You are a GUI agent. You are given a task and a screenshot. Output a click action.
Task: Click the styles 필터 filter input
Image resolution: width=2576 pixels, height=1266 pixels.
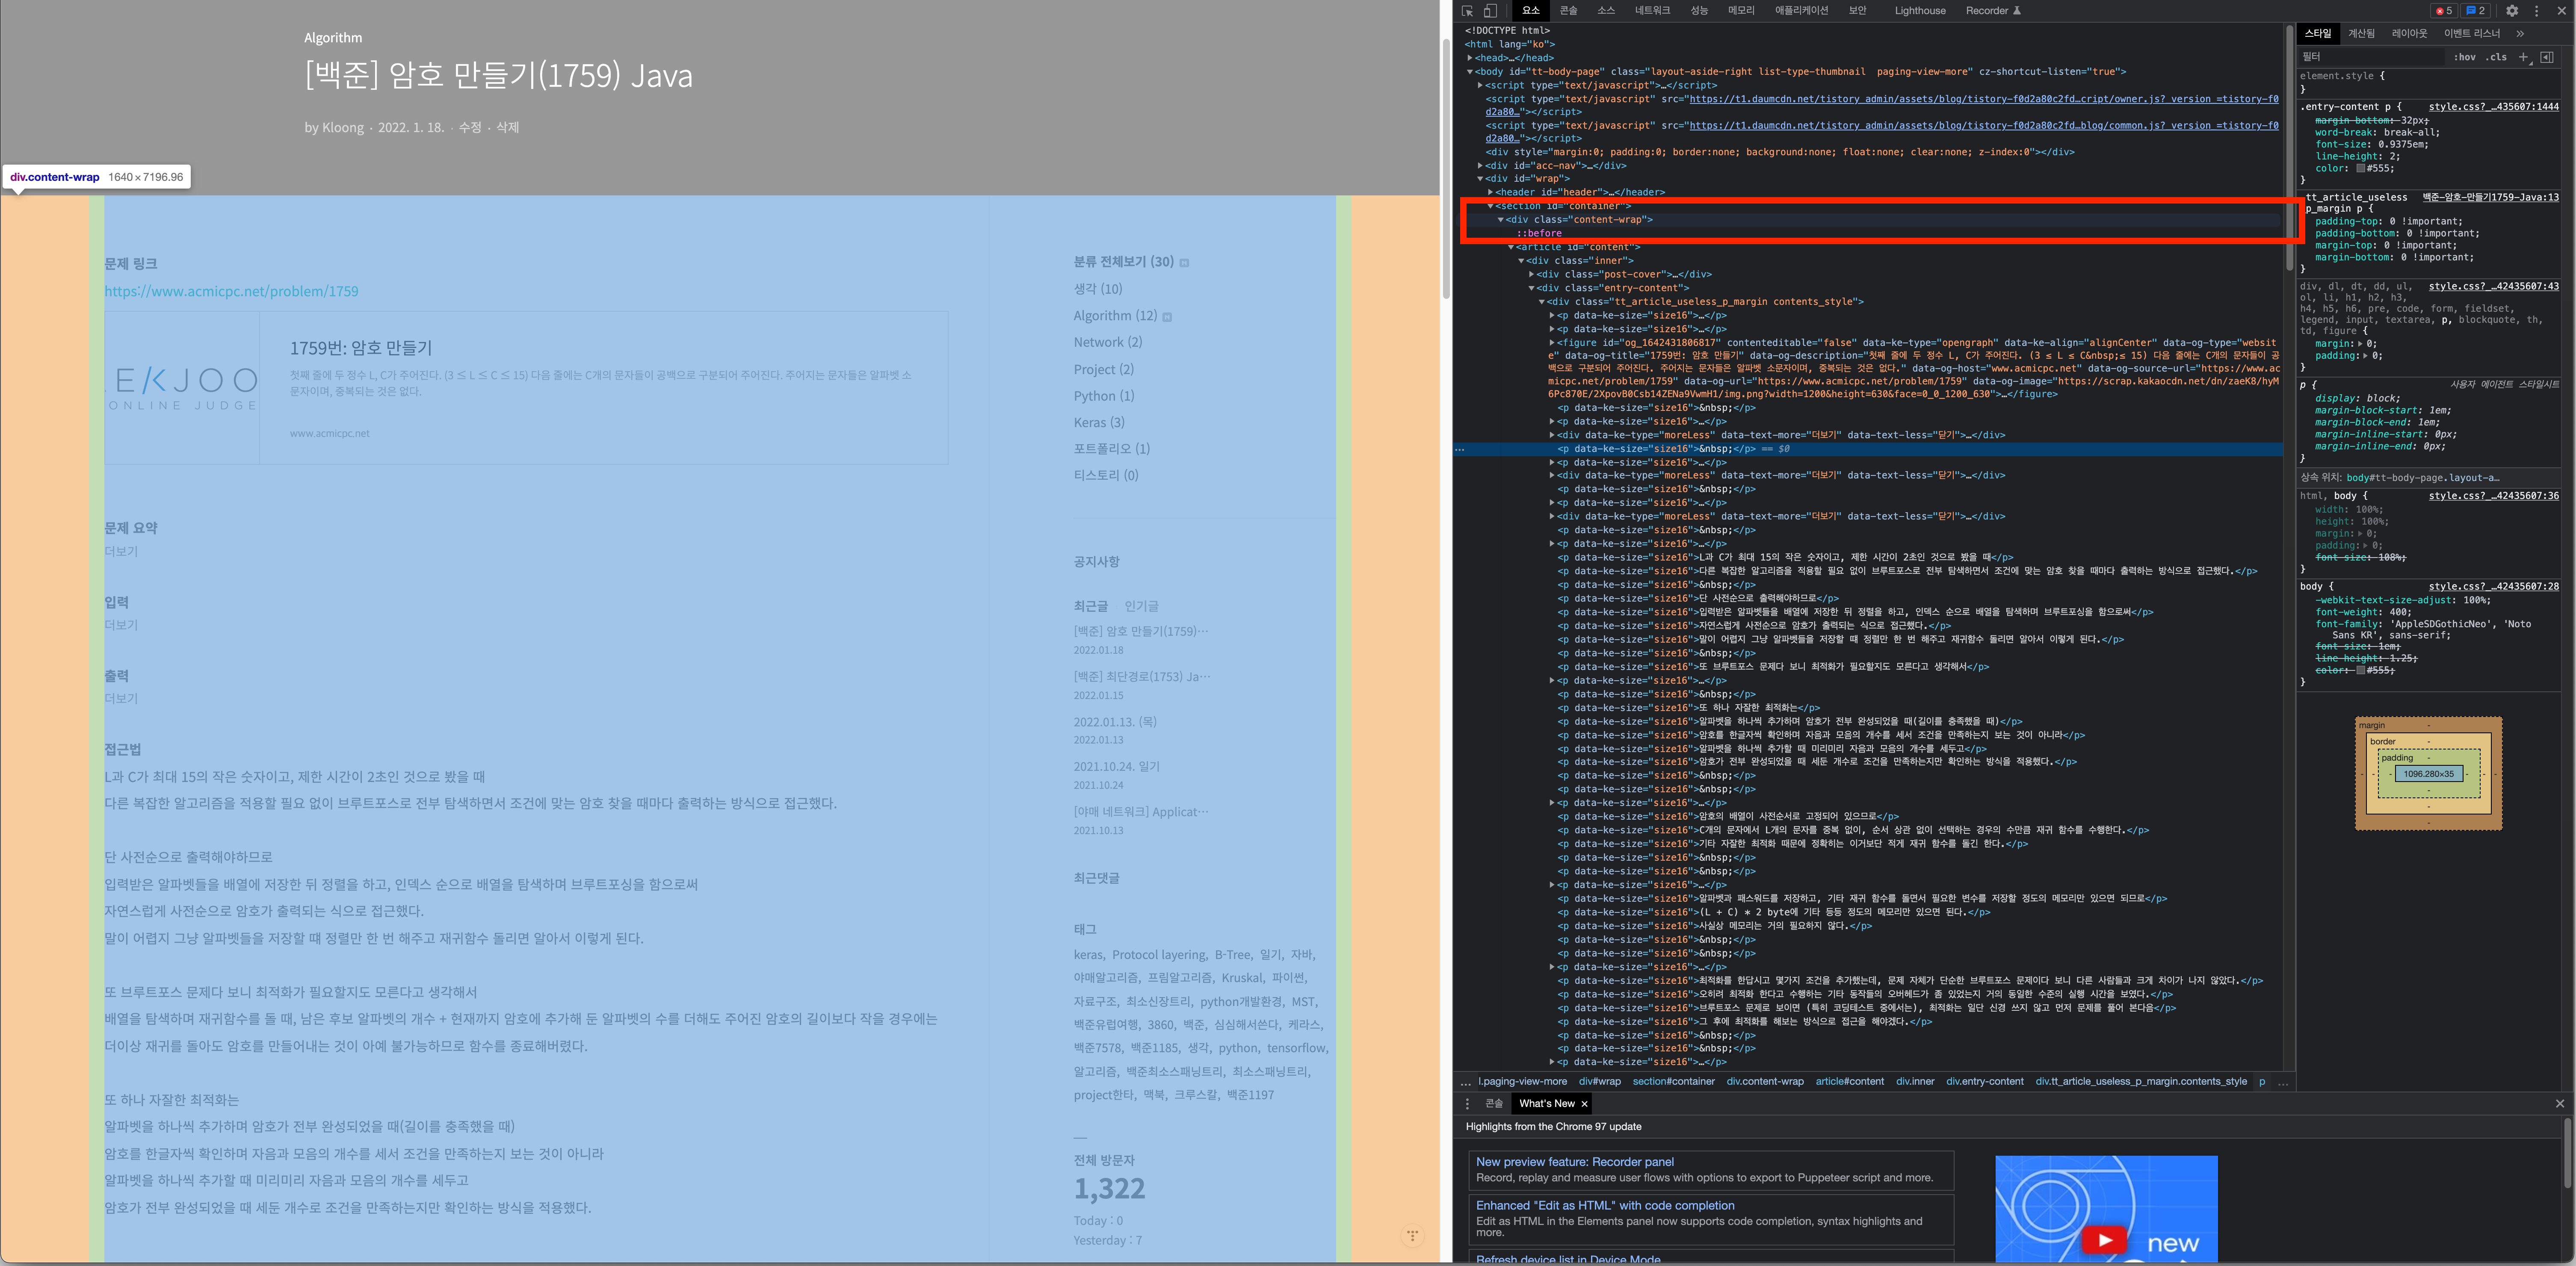point(2370,57)
